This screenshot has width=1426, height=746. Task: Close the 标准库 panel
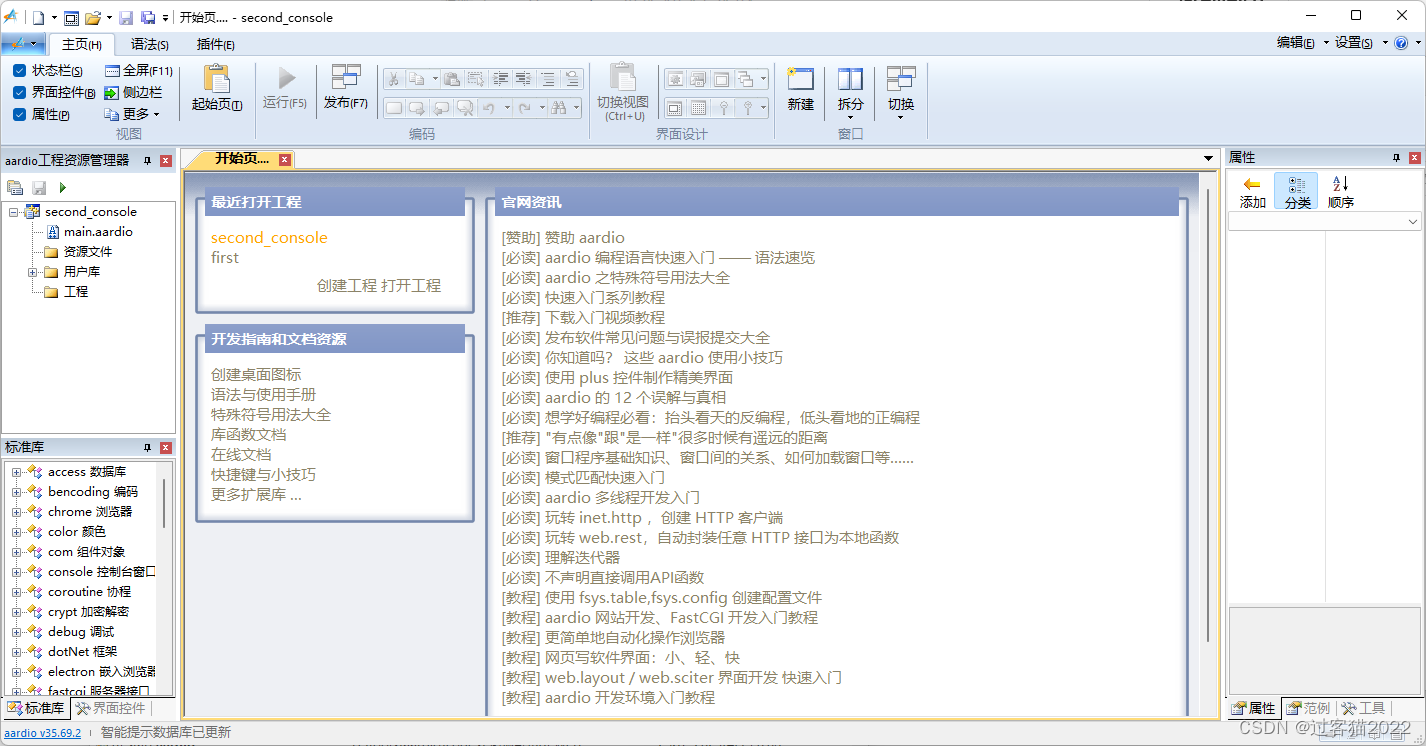pyautogui.click(x=166, y=448)
